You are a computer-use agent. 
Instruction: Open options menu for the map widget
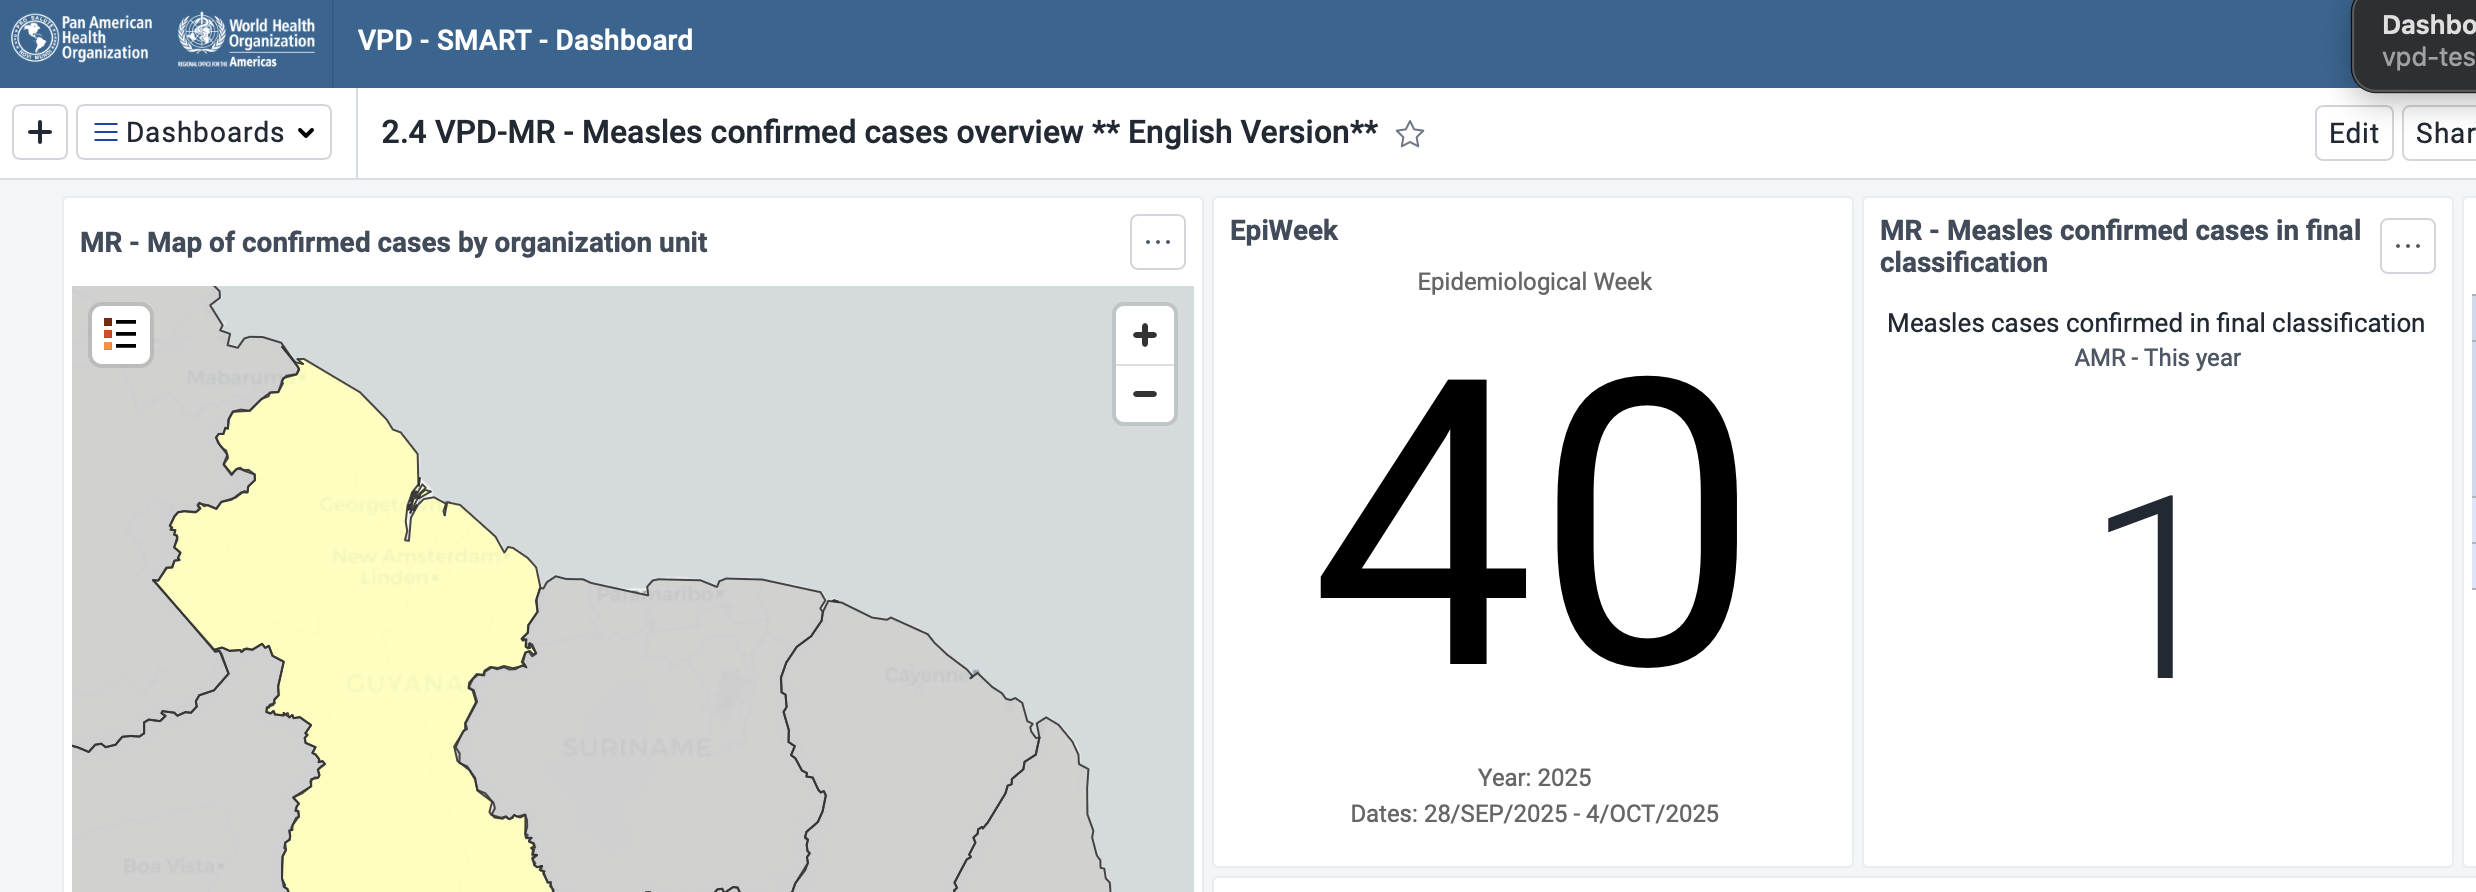1158,242
